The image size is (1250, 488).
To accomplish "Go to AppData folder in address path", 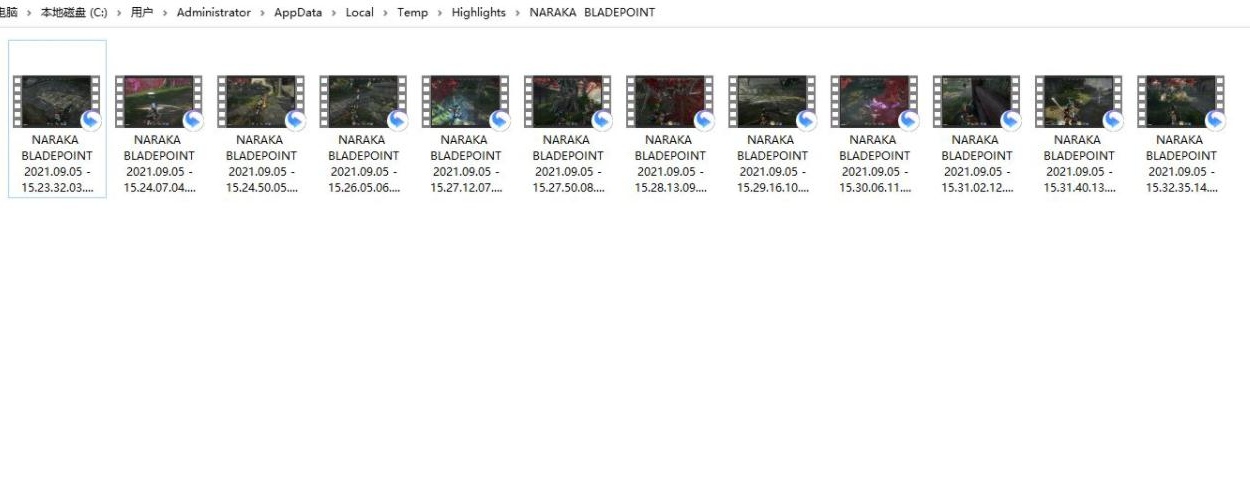I will pos(298,12).
